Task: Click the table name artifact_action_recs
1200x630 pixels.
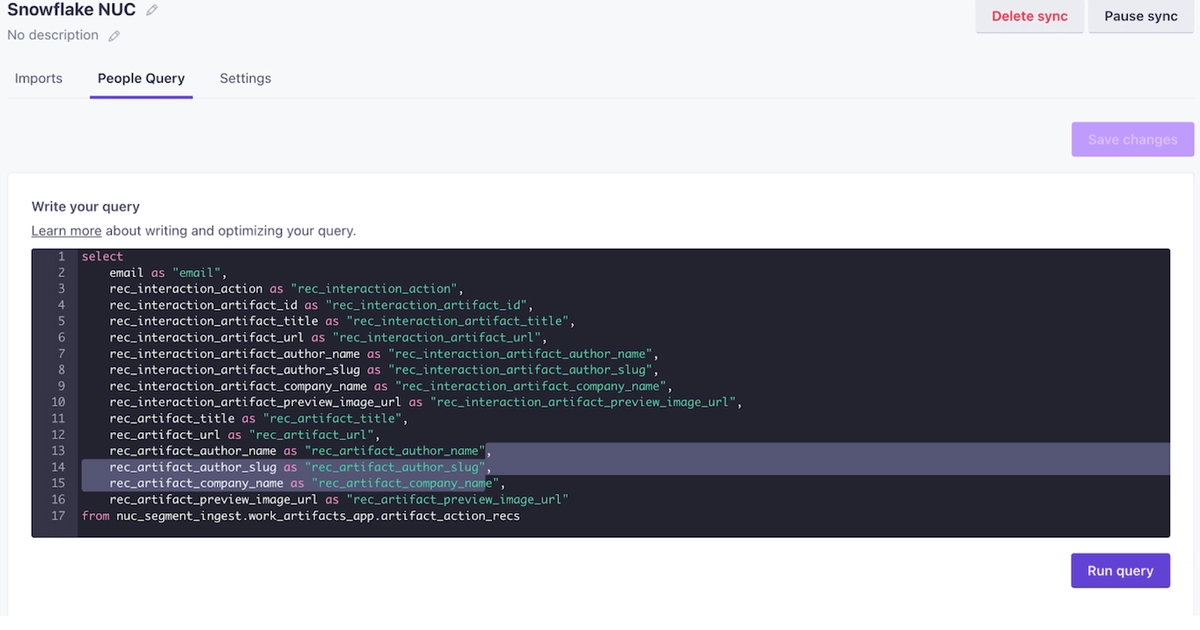Action: point(450,515)
